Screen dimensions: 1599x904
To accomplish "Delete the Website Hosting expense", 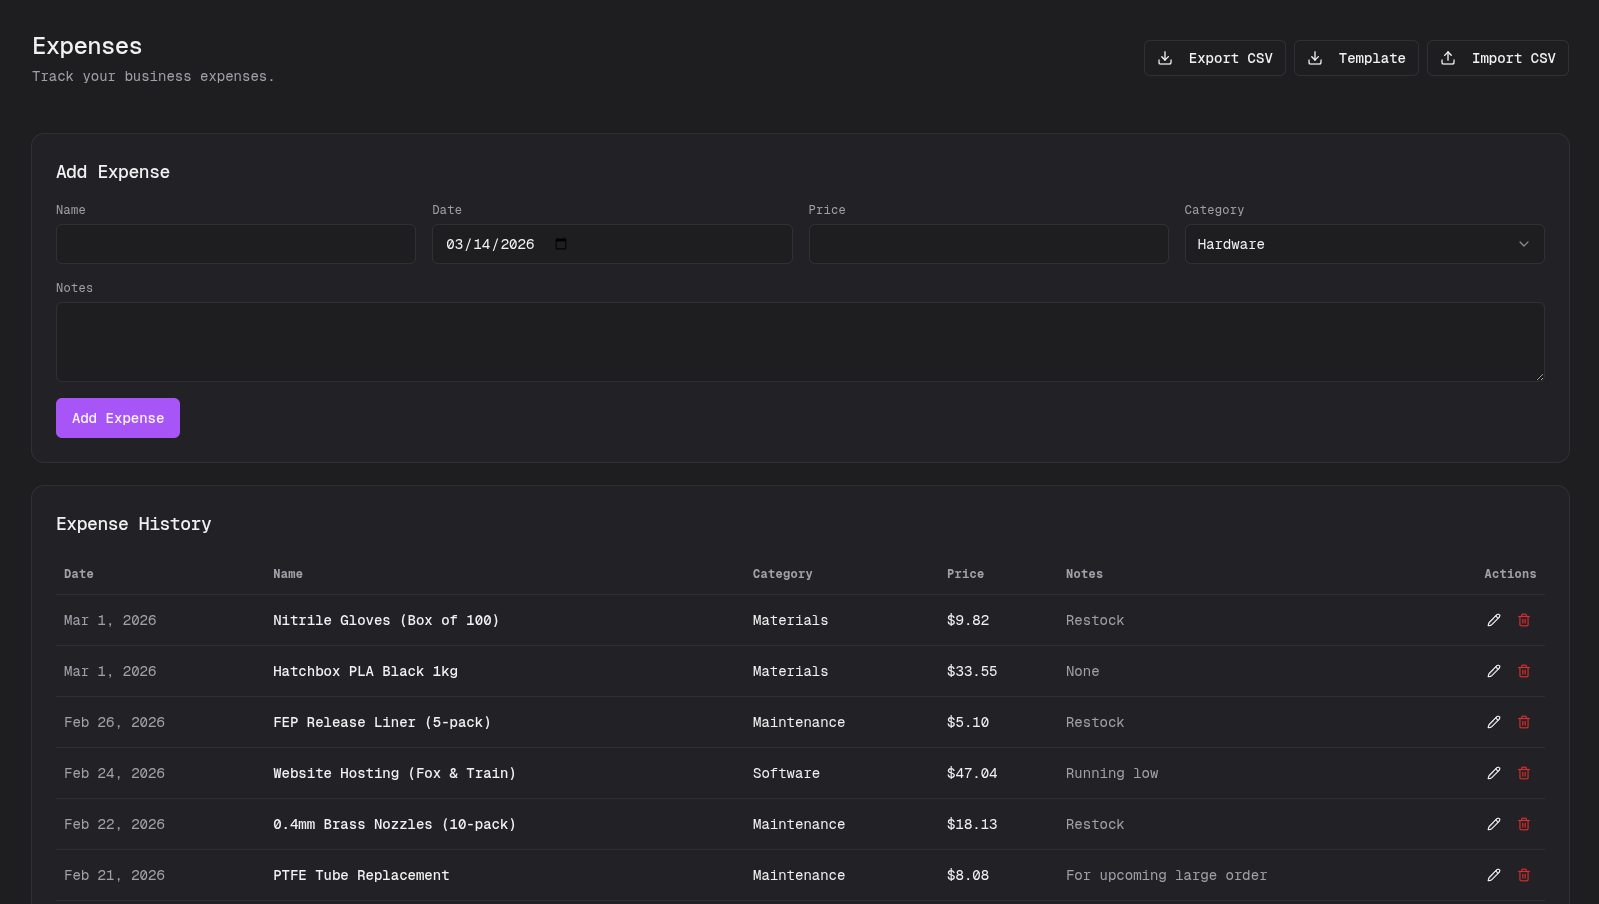I will (x=1524, y=773).
